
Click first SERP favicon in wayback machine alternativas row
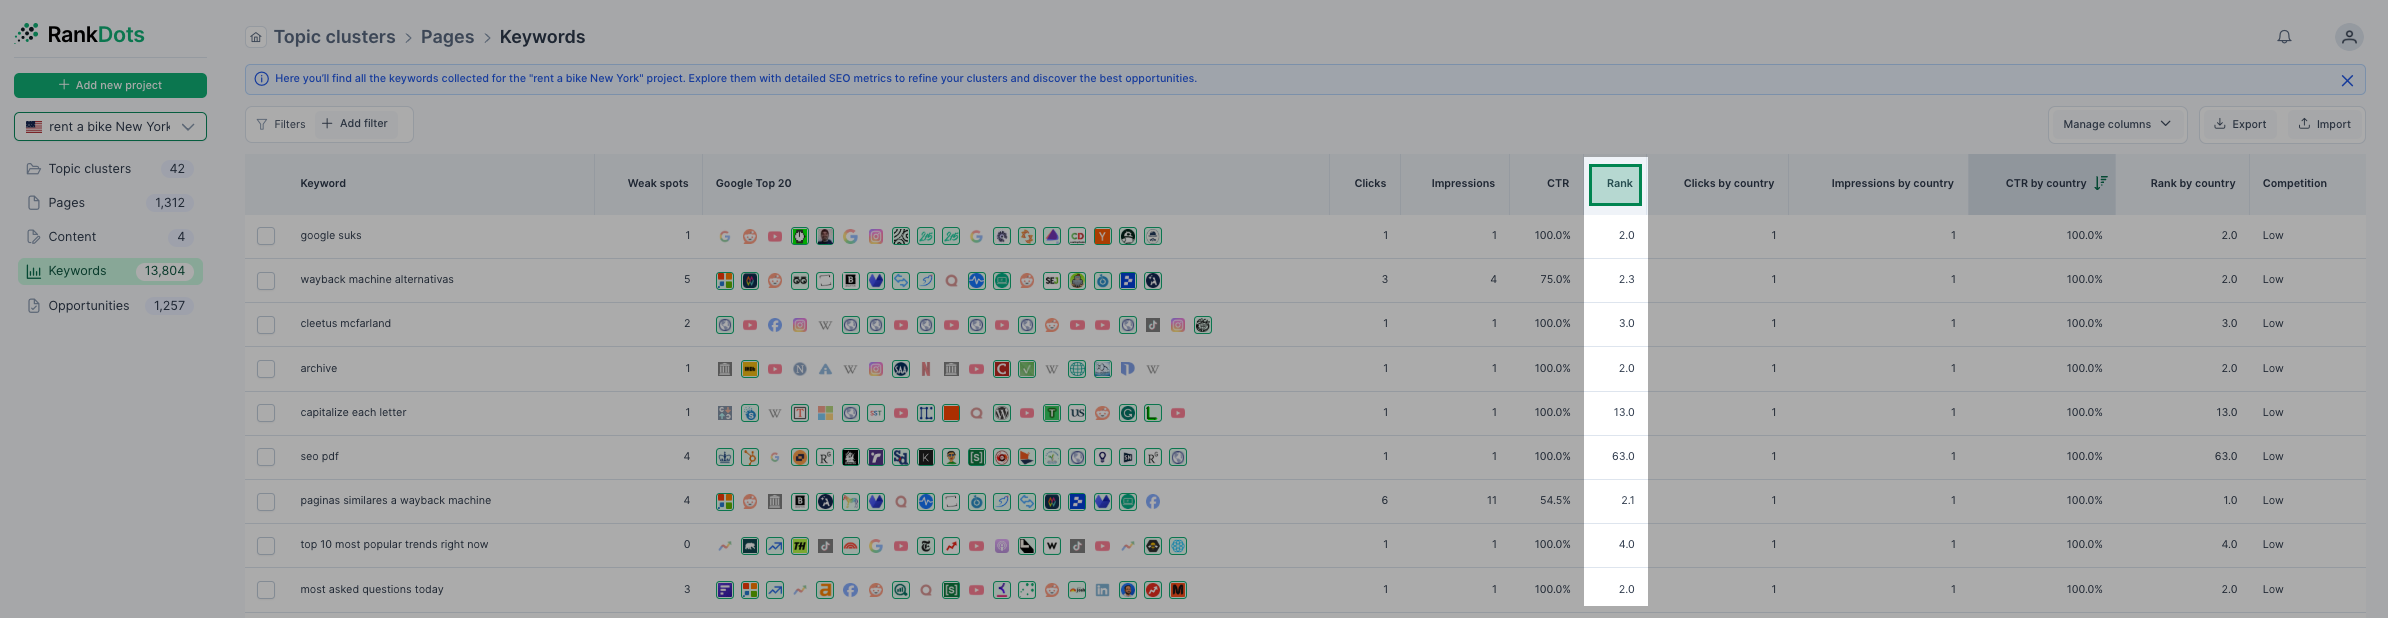point(725,281)
